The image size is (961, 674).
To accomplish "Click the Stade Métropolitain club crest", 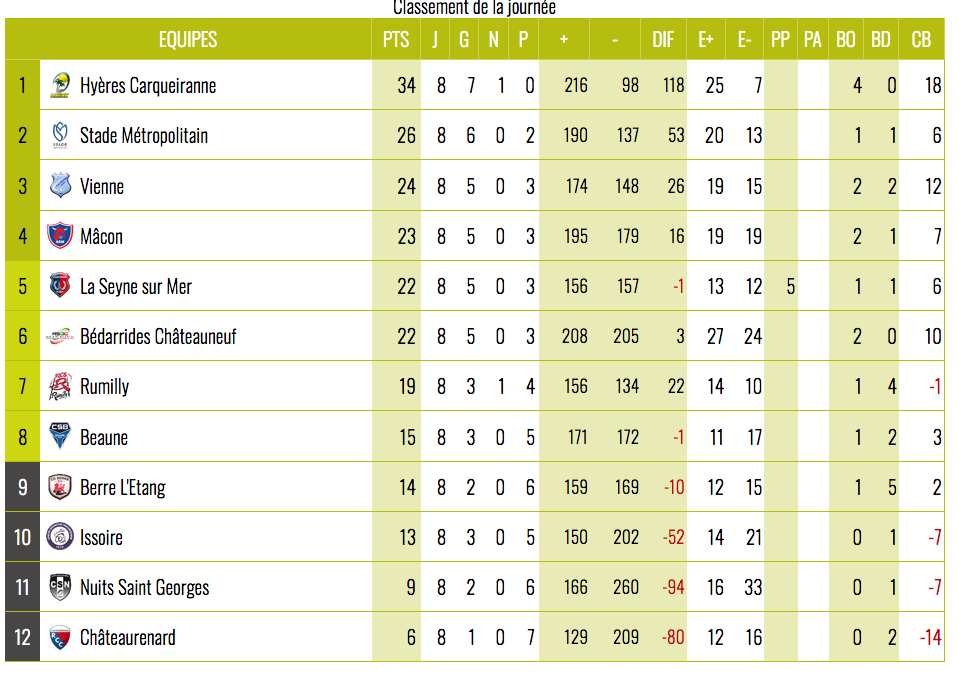I will pyautogui.click(x=60, y=135).
